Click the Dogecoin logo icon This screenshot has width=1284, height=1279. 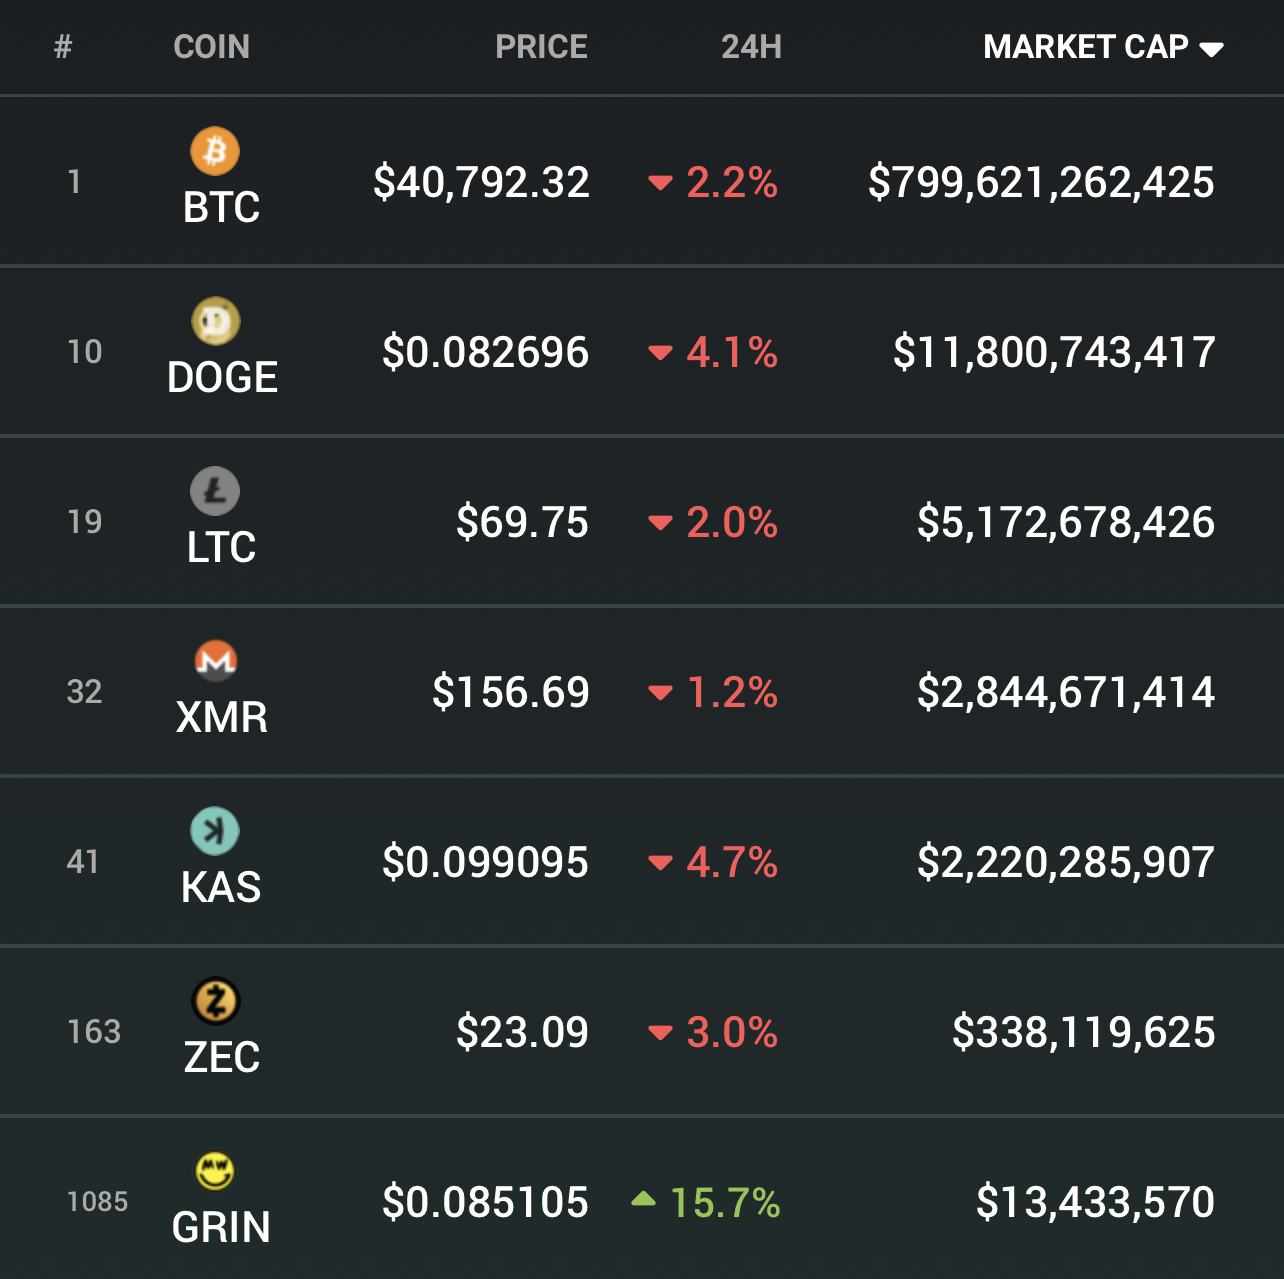pos(215,321)
